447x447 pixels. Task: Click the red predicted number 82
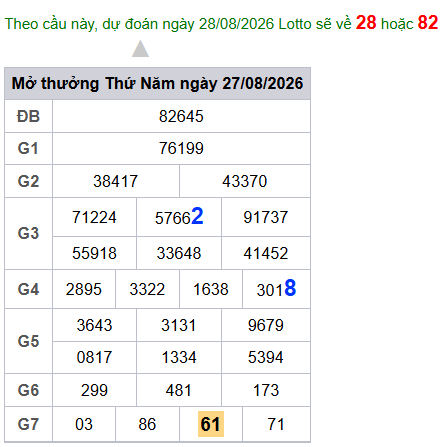coord(428,23)
